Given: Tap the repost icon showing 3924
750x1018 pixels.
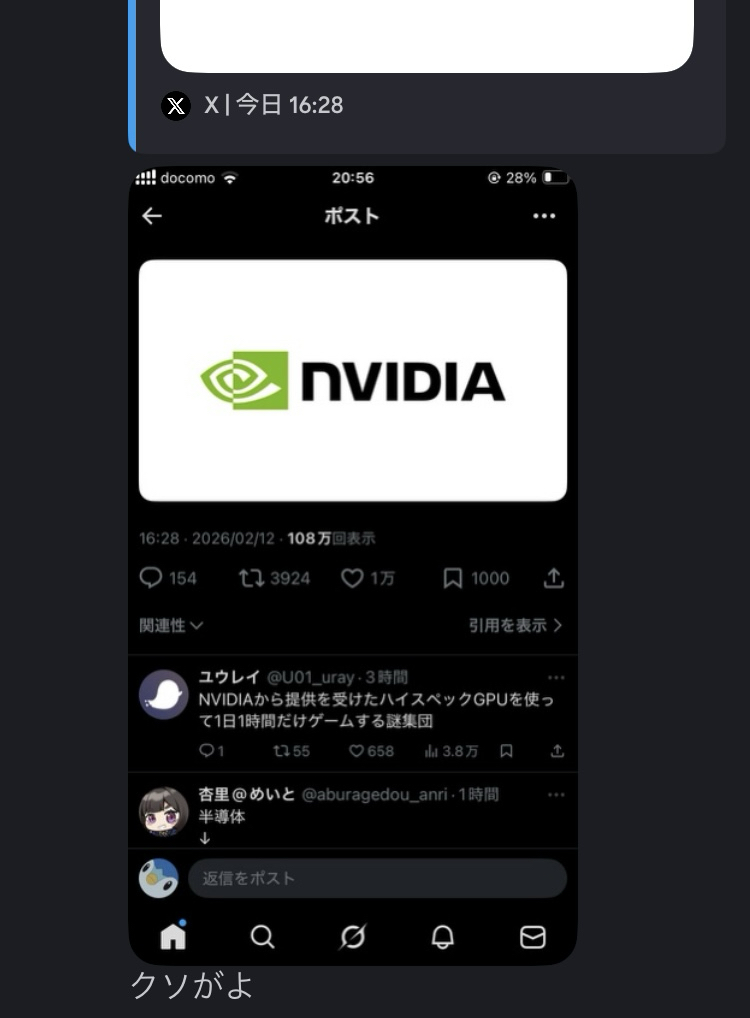Looking at the screenshot, I should click(x=274, y=578).
